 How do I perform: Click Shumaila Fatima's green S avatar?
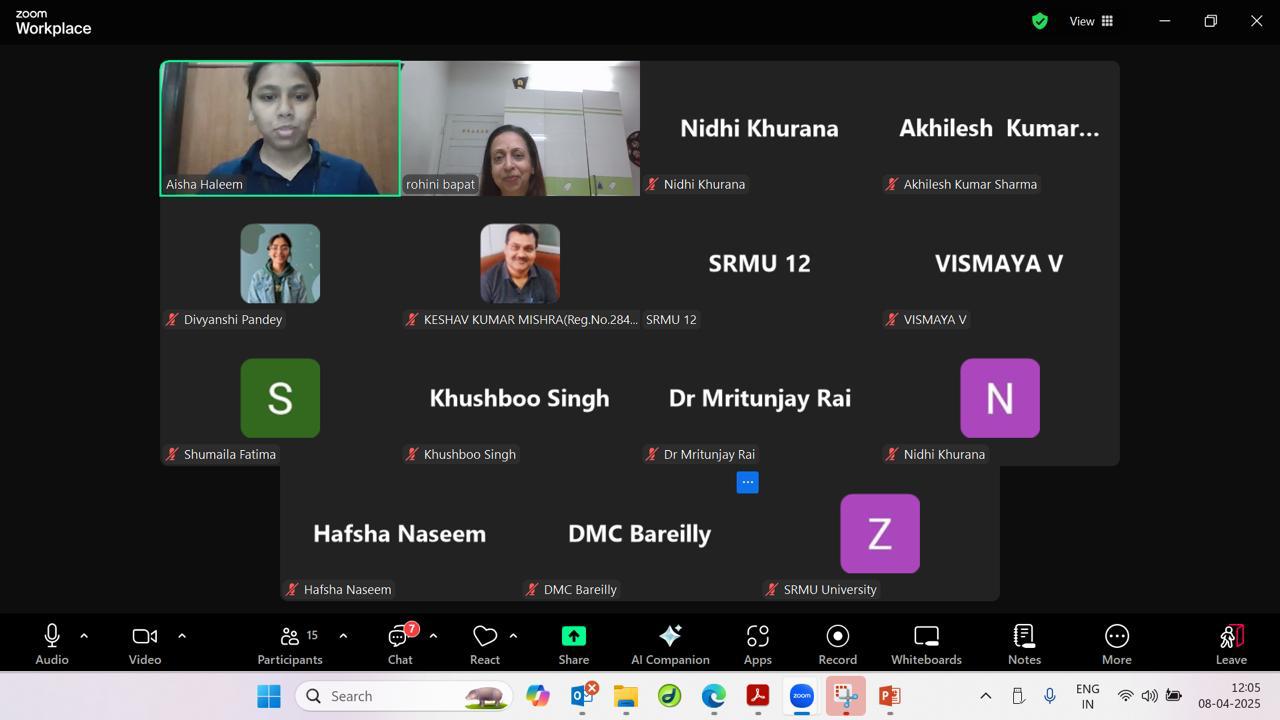coord(280,398)
